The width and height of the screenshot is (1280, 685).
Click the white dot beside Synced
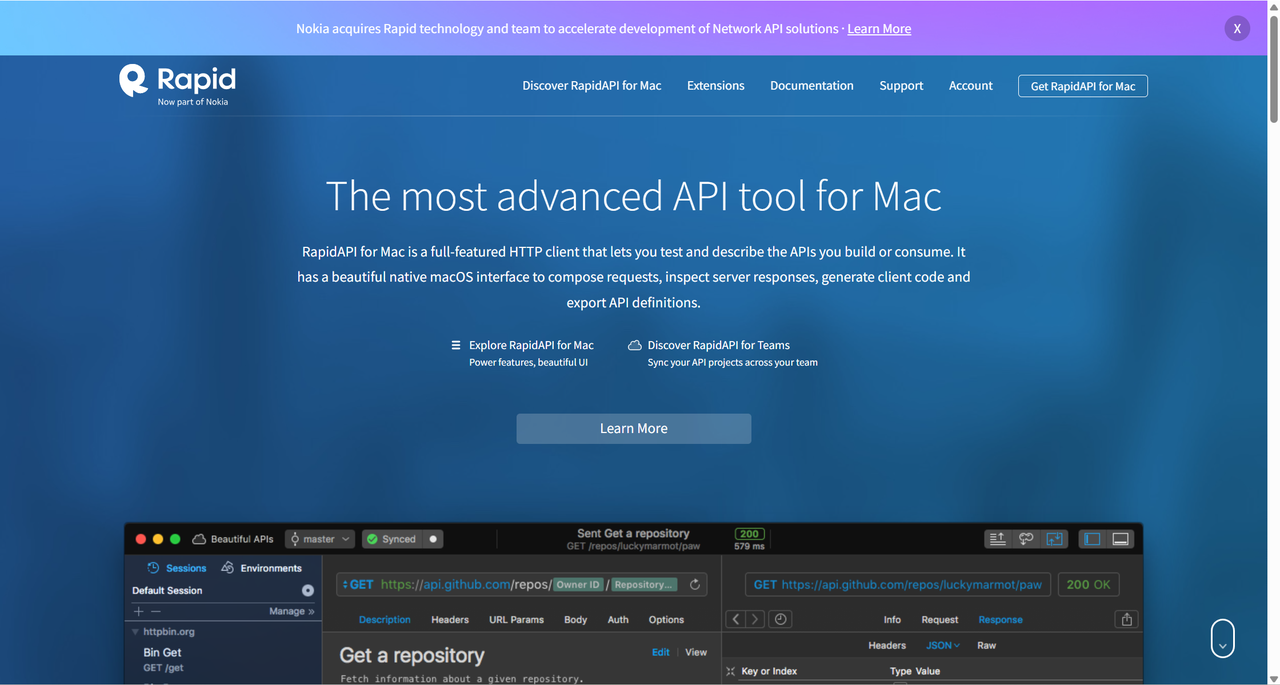click(433, 539)
